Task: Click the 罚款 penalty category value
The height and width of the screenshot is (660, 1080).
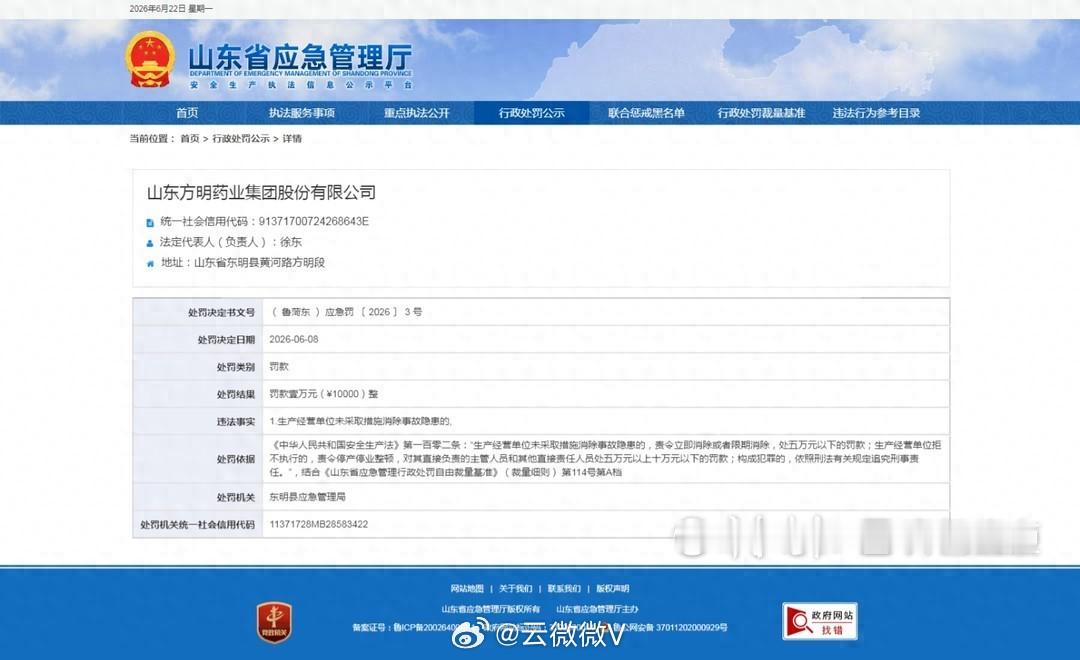Action: [279, 367]
